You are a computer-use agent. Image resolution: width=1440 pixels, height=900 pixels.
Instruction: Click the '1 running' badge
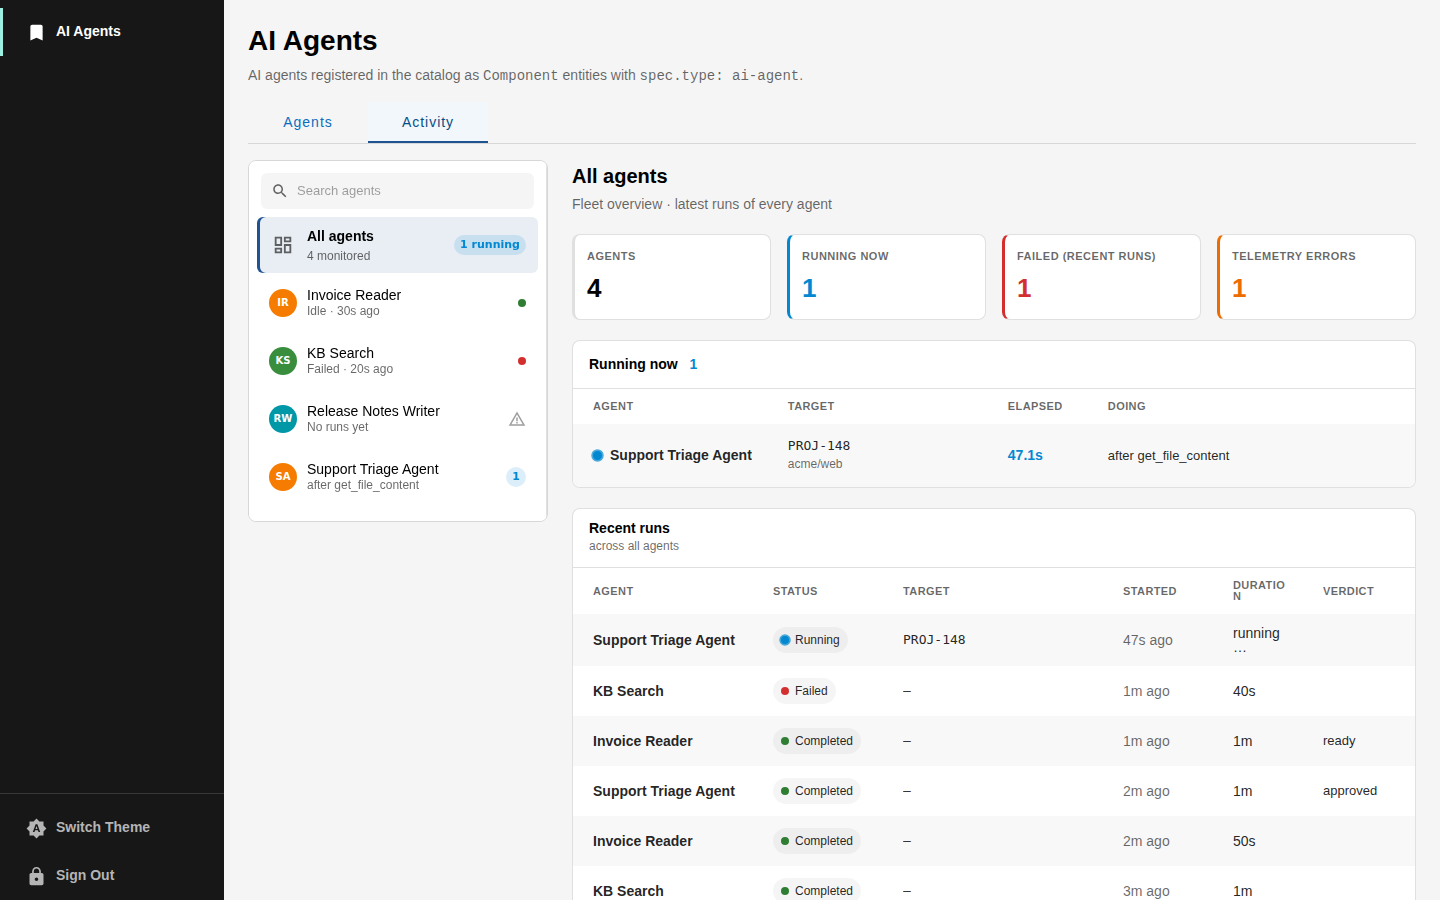coord(490,245)
